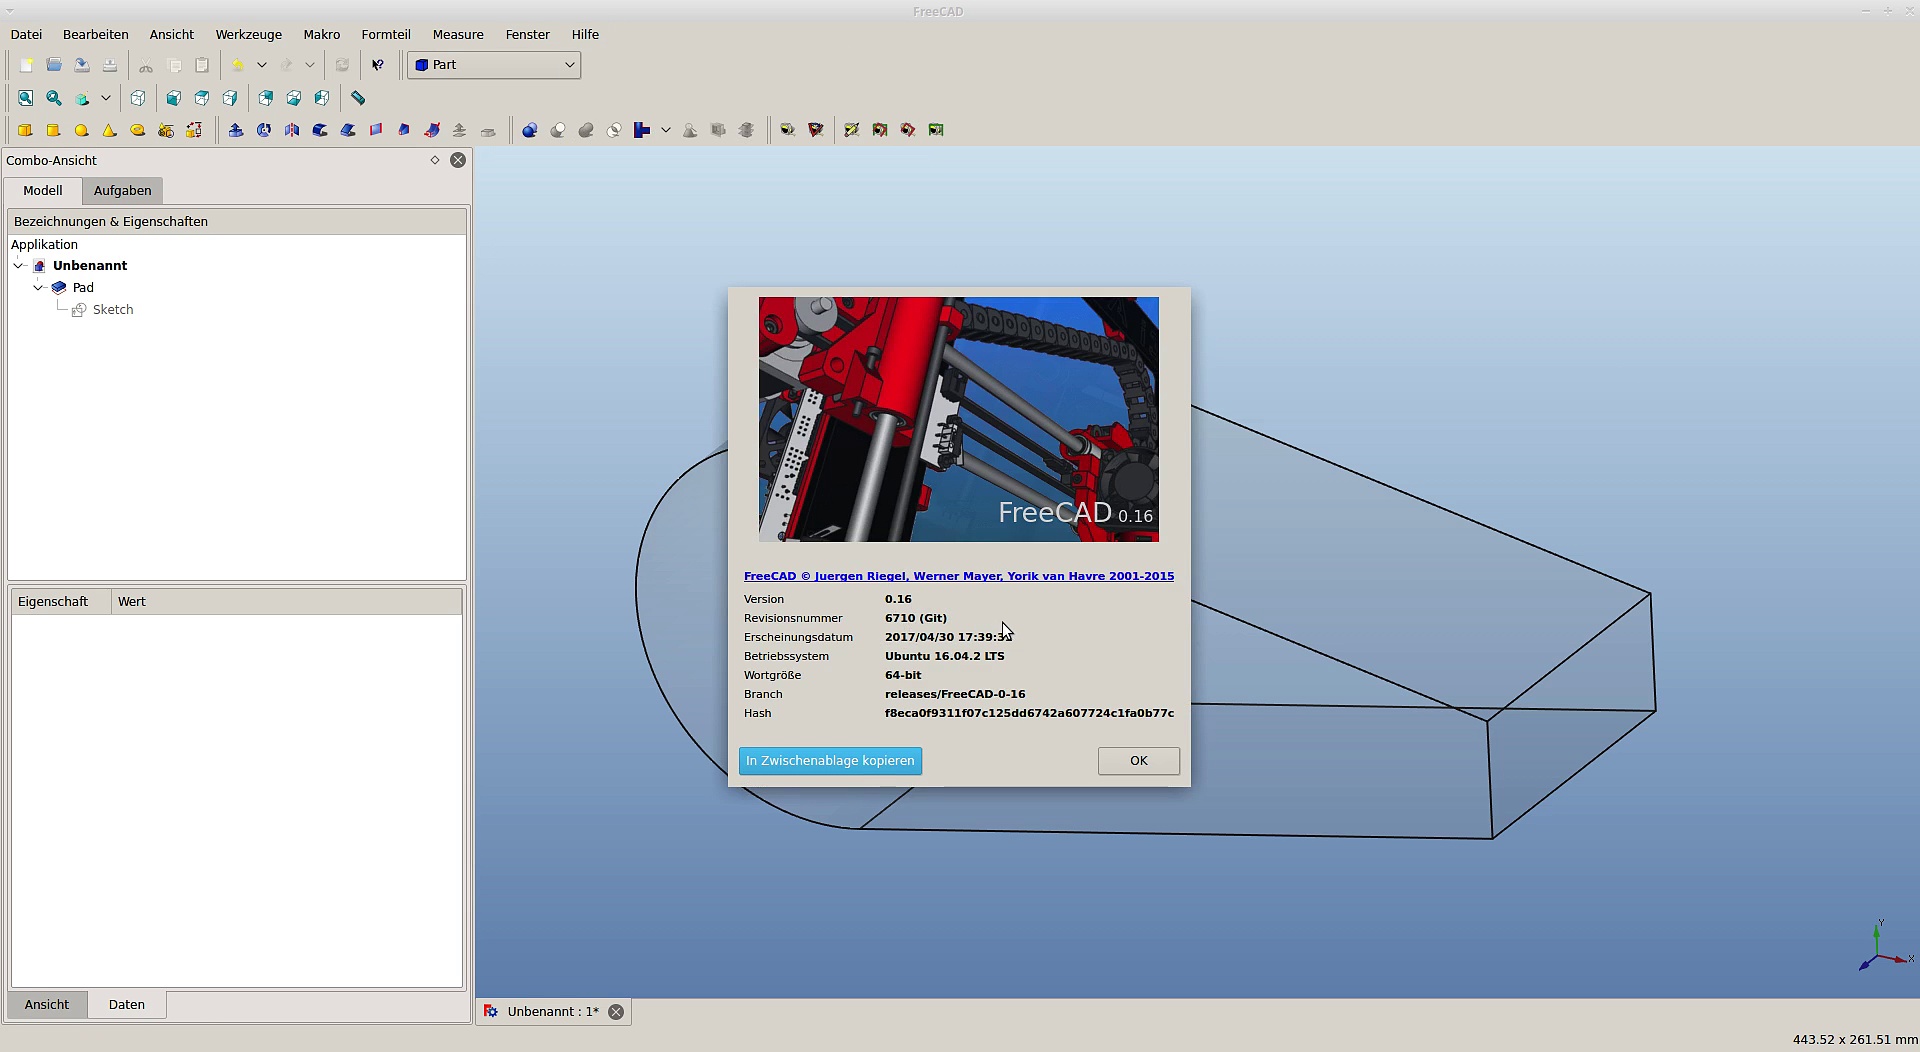Click the Revolve tool icon
Screen dimensions: 1920x1052
click(x=263, y=130)
